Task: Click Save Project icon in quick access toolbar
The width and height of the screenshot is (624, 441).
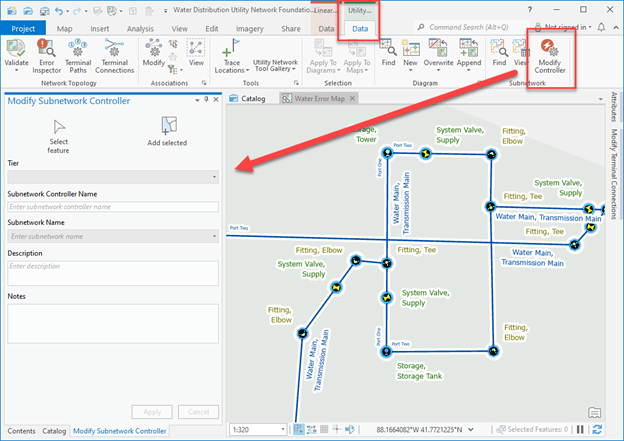Action: coord(45,11)
